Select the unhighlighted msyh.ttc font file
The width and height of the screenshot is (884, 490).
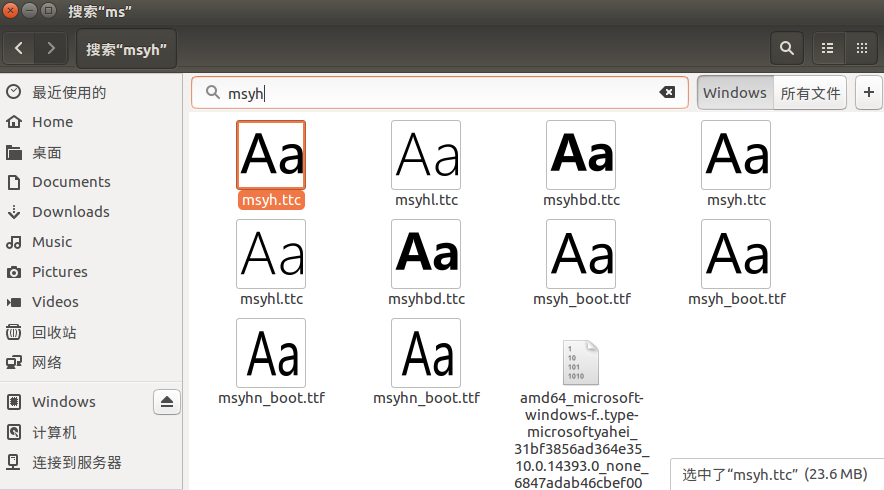(736, 165)
